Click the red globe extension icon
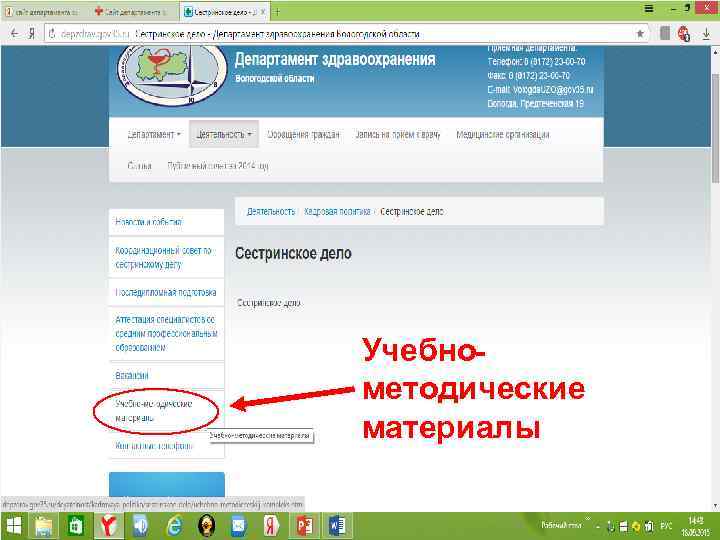 684,34
